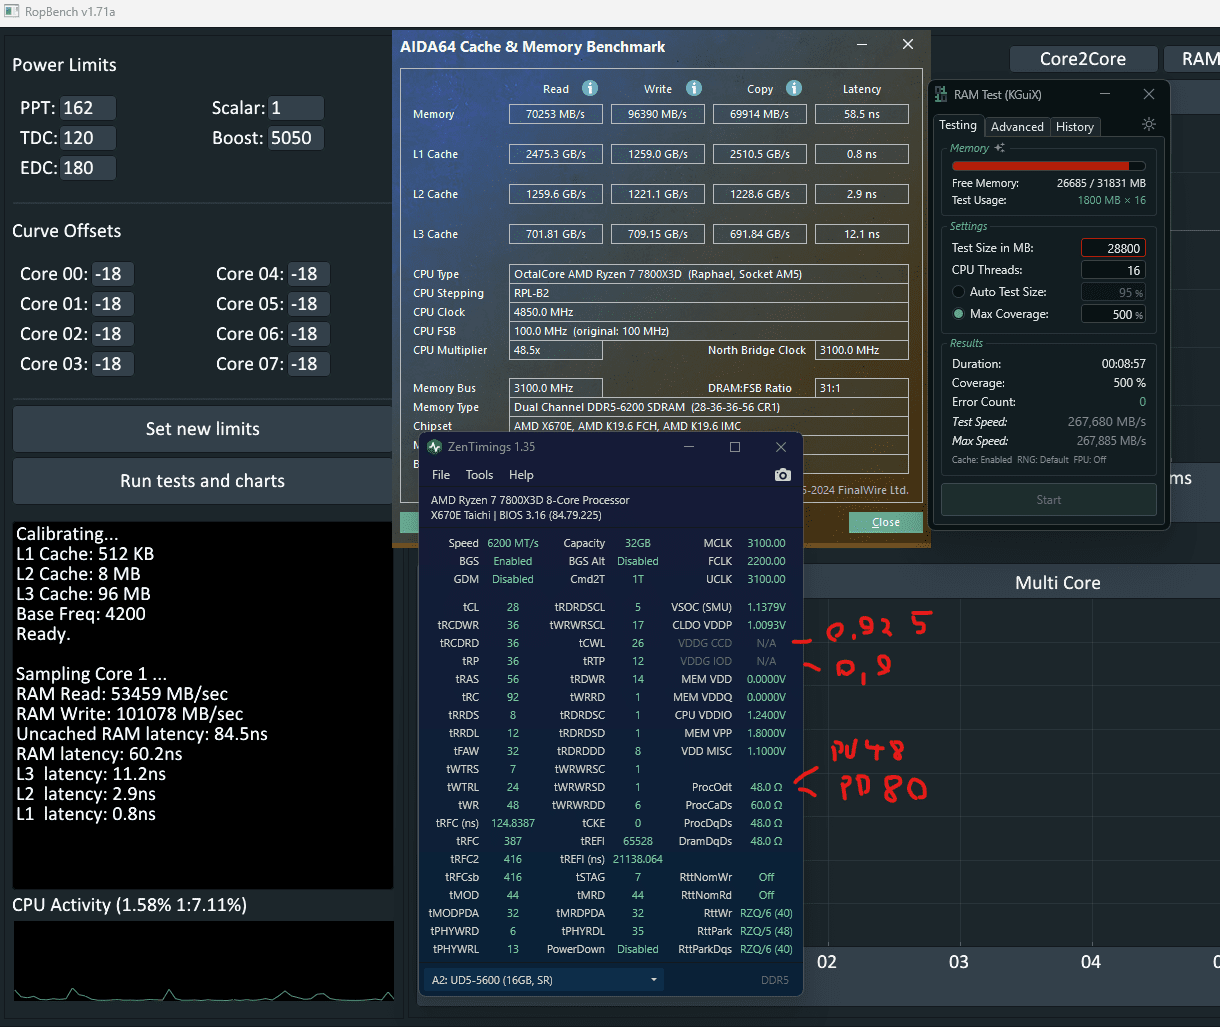The height and width of the screenshot is (1027, 1220).
Task: Click the TDC input field
Action: [88, 138]
